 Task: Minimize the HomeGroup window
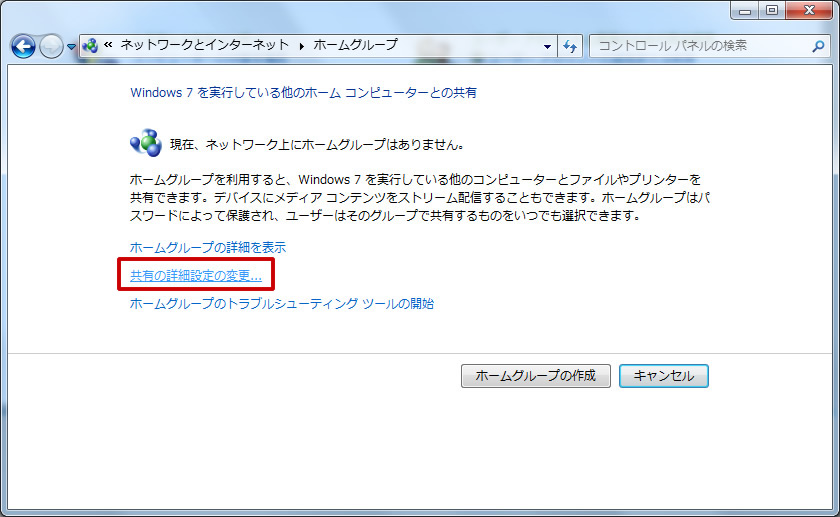[x=745, y=10]
